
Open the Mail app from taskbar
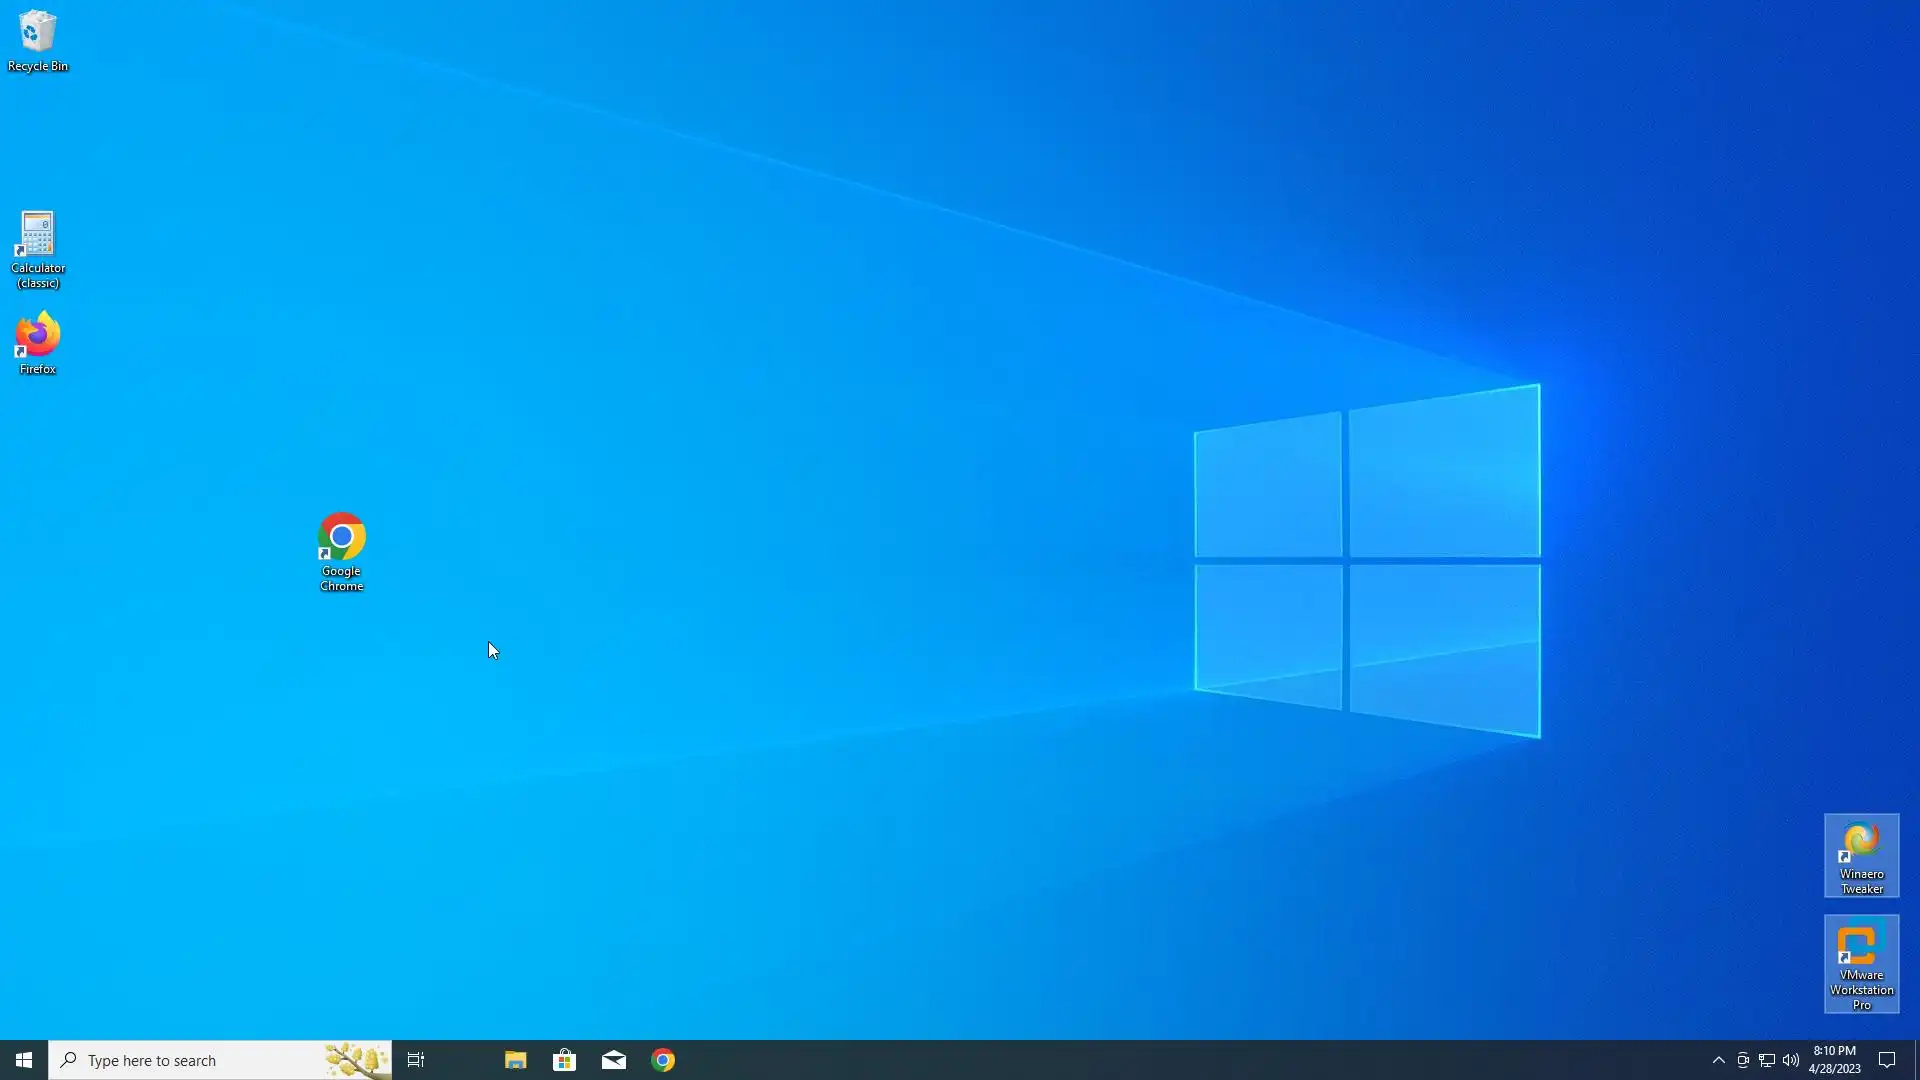pos(614,1060)
